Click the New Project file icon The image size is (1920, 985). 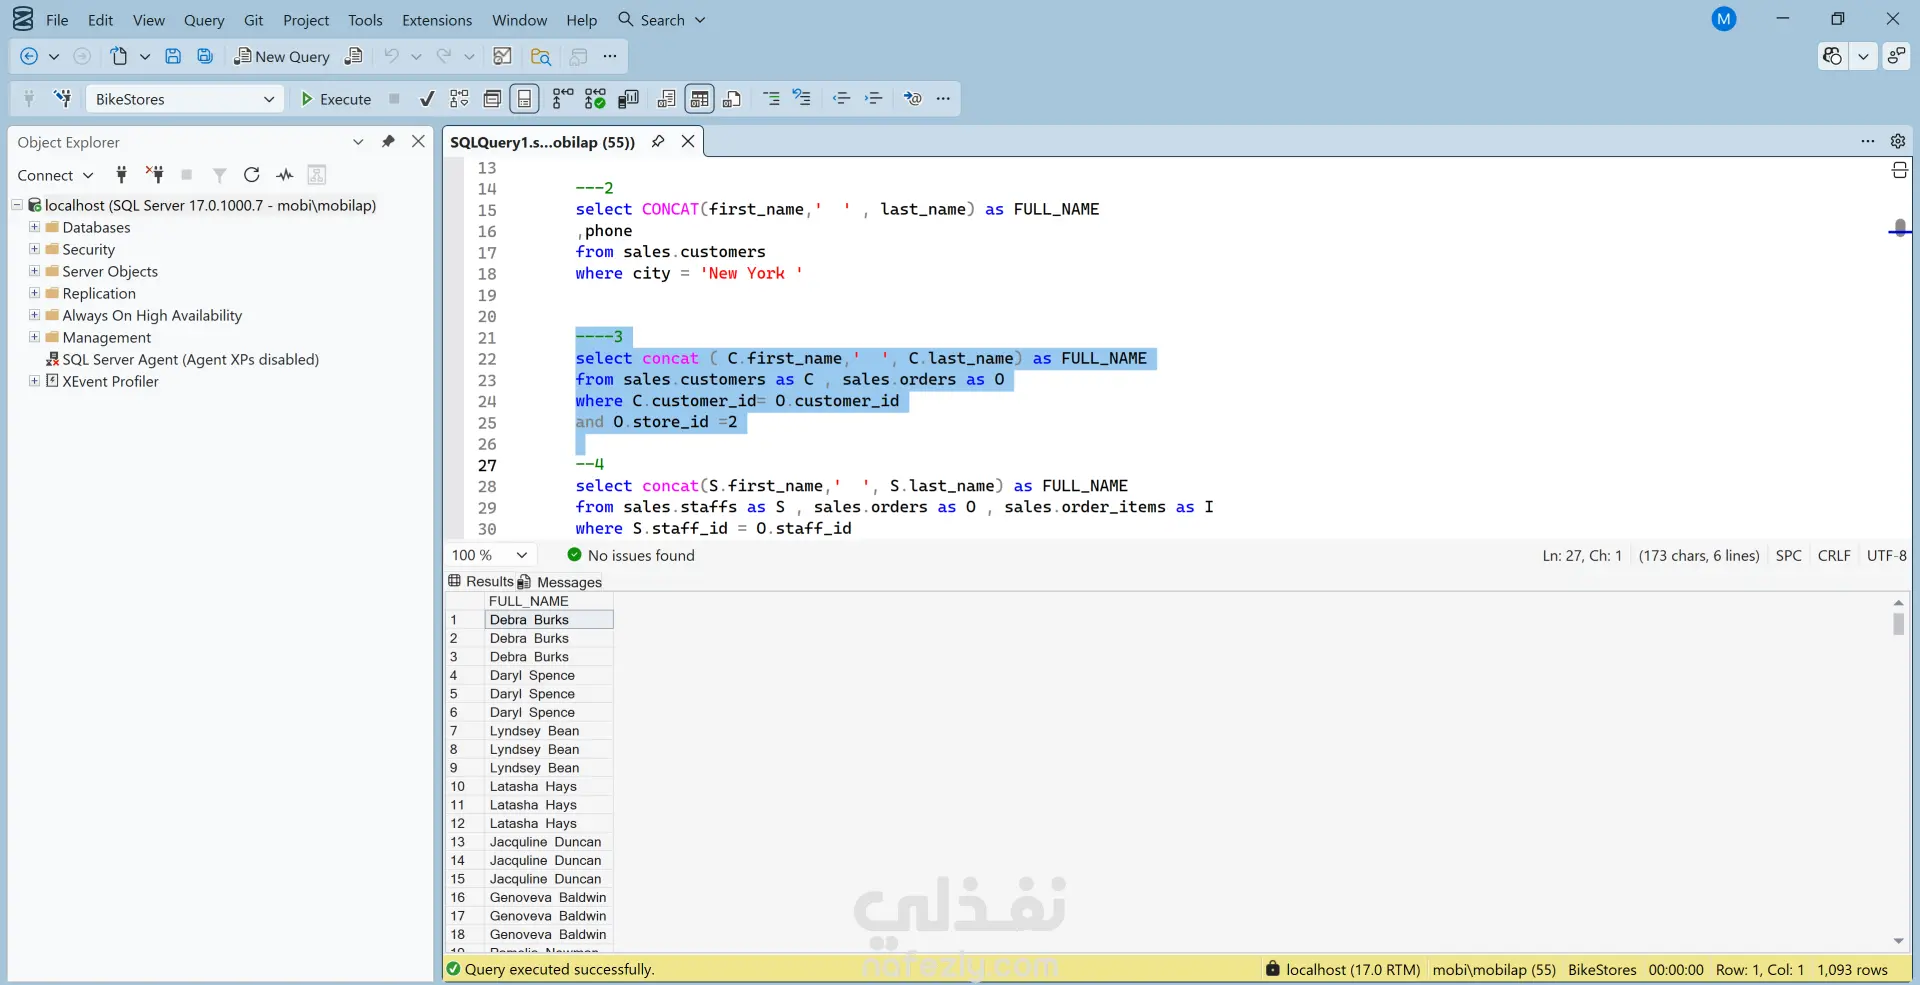tap(119, 56)
